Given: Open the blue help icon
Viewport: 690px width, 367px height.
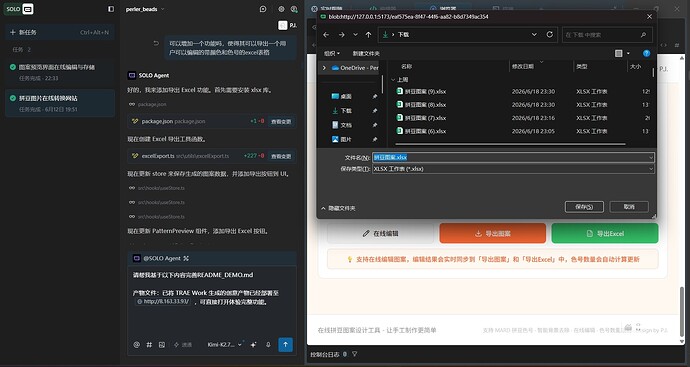Looking at the screenshot, I should pyautogui.click(x=646, y=53).
